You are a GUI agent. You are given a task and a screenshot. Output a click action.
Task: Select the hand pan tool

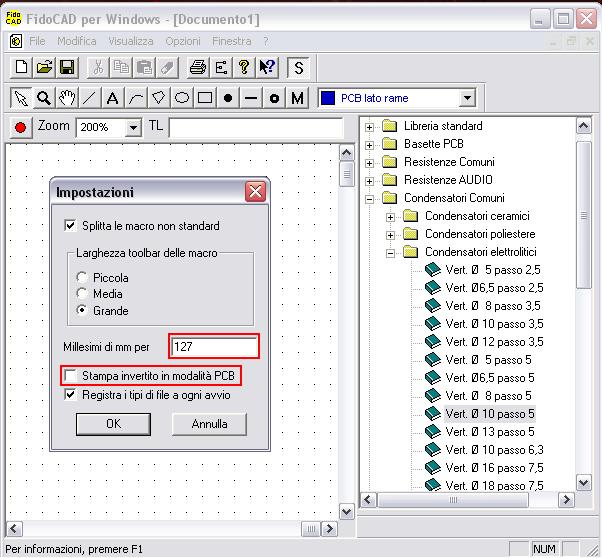(67, 98)
